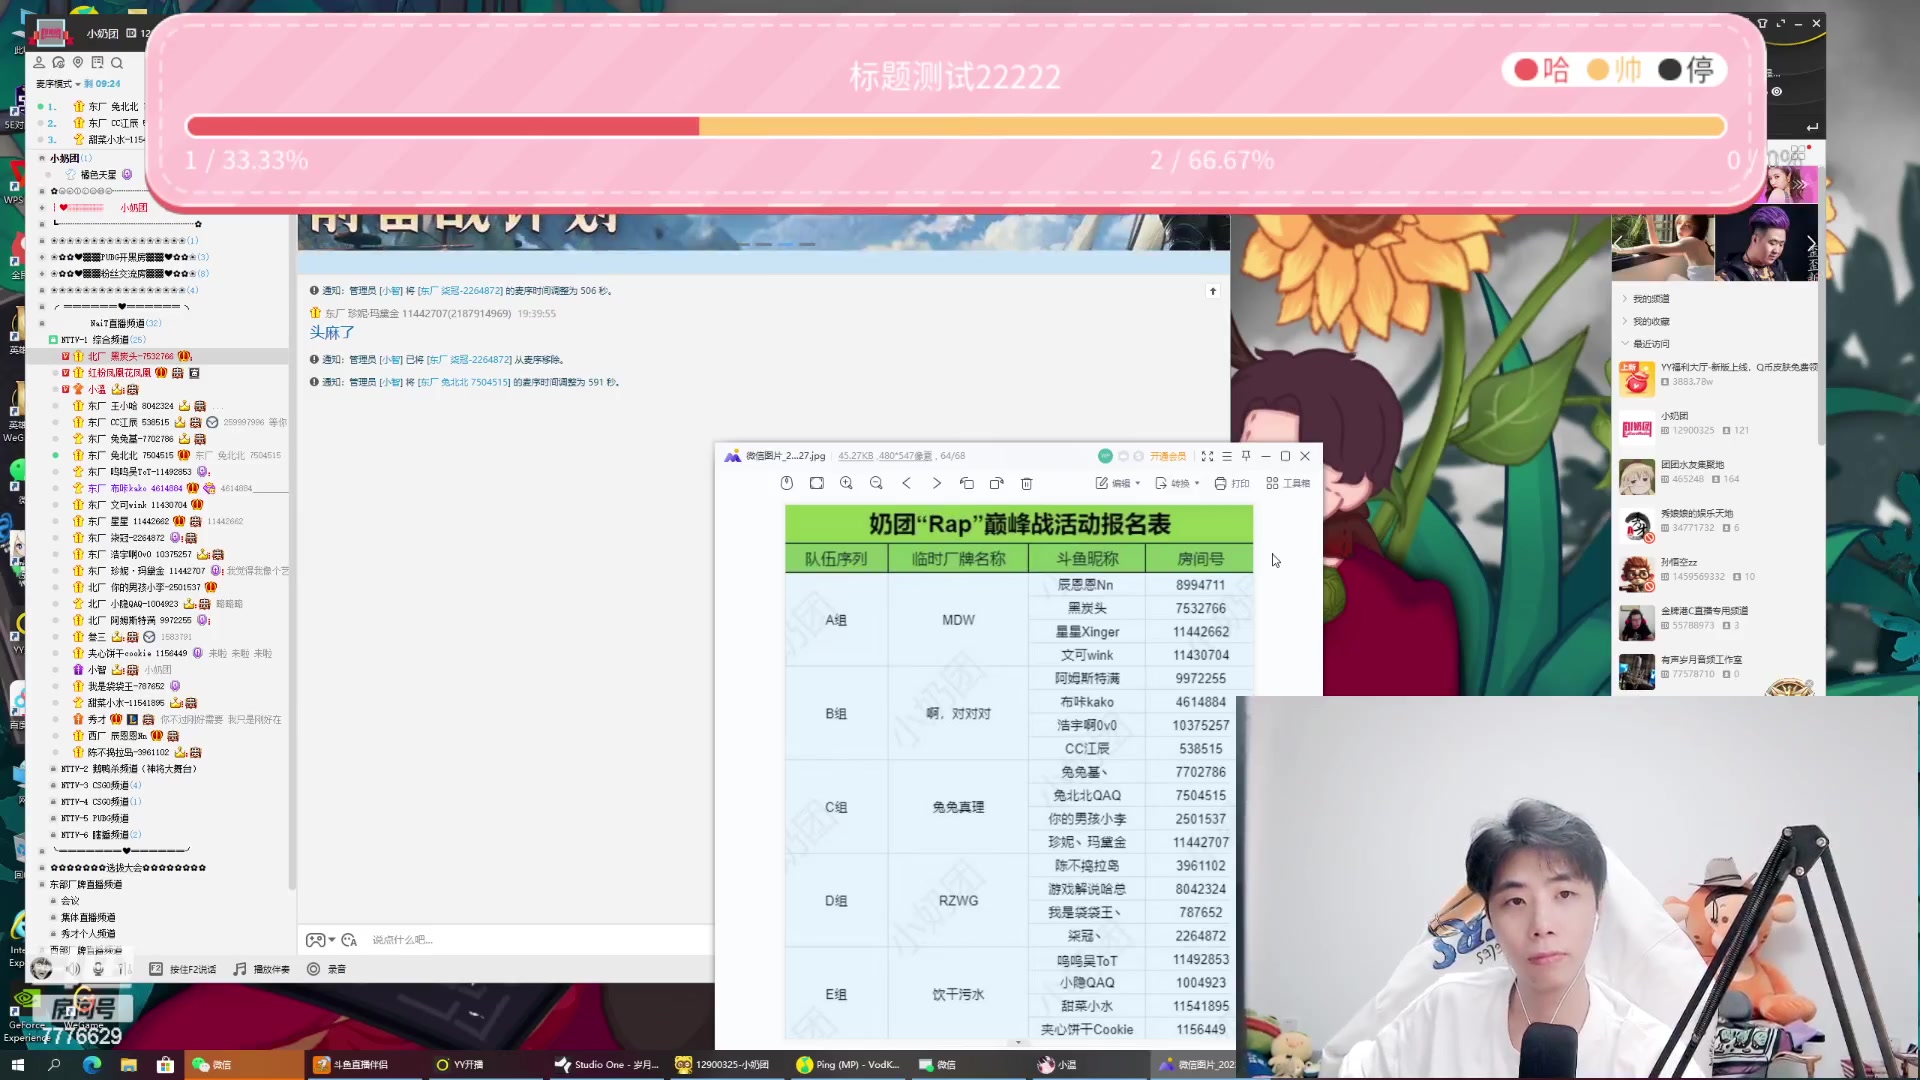Vote for the 哈 option in the poll overlay
This screenshot has width=1920, height=1080.
click(x=1539, y=70)
